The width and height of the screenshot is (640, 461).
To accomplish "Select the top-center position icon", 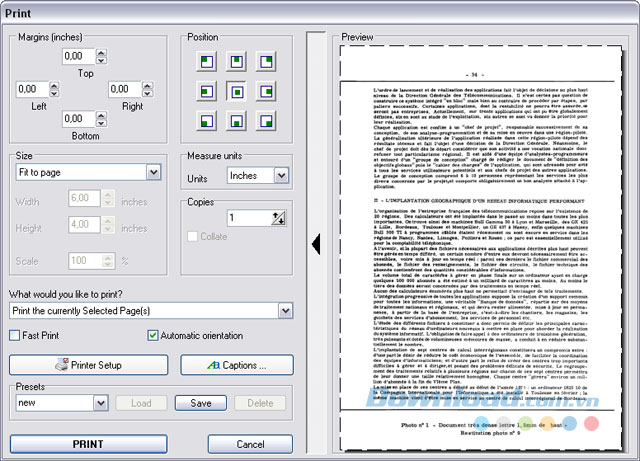I will [236, 62].
